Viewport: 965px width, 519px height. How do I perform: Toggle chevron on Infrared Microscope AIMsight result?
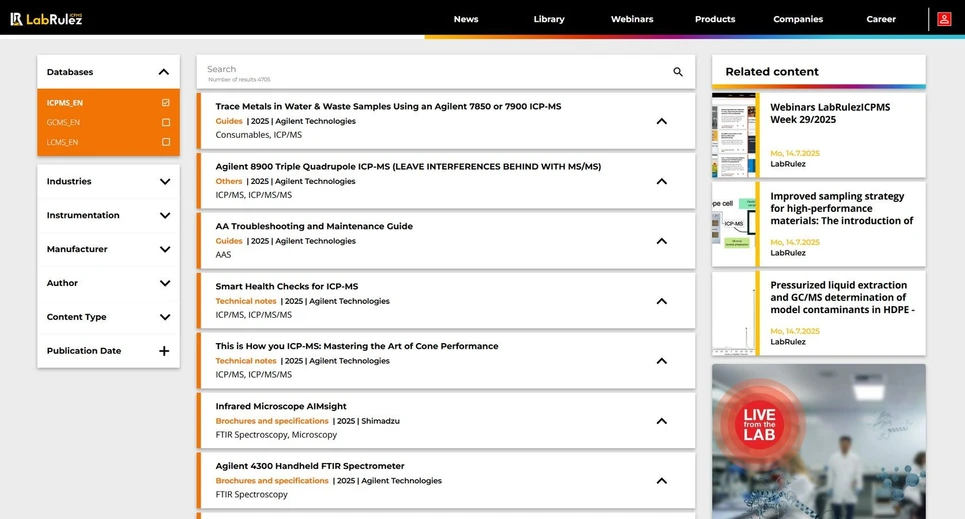(662, 421)
